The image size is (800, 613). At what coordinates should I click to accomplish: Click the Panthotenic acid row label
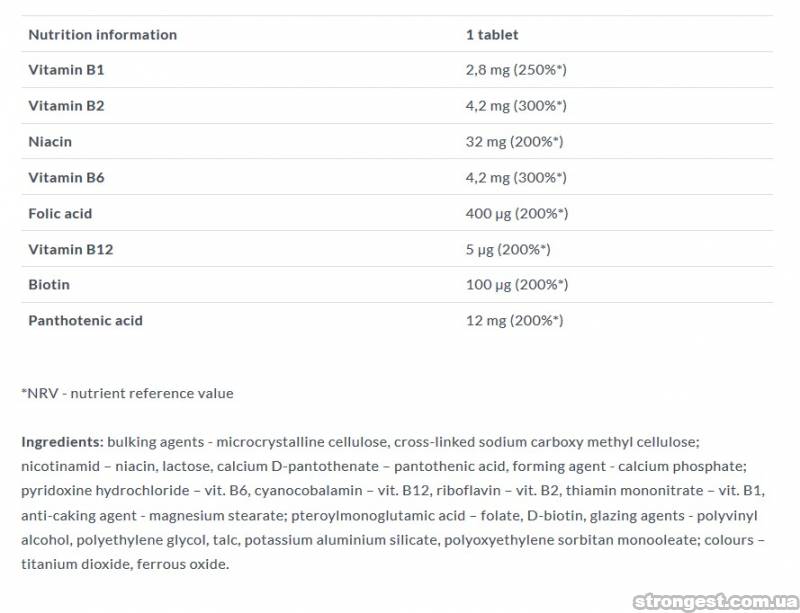click(85, 321)
